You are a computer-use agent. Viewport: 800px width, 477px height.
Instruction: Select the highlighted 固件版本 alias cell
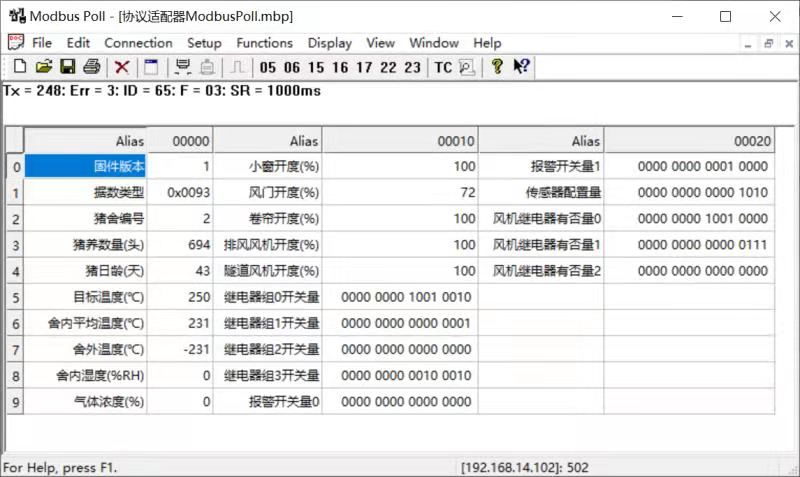[85, 166]
